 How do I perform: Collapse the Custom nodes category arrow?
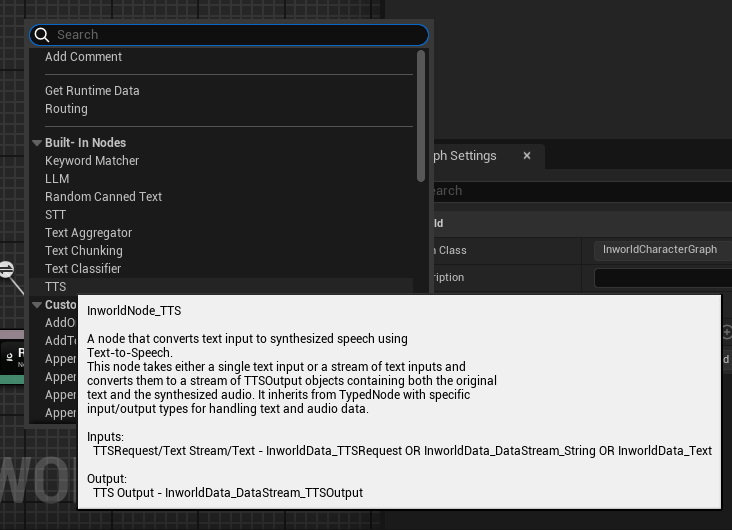[37, 305]
